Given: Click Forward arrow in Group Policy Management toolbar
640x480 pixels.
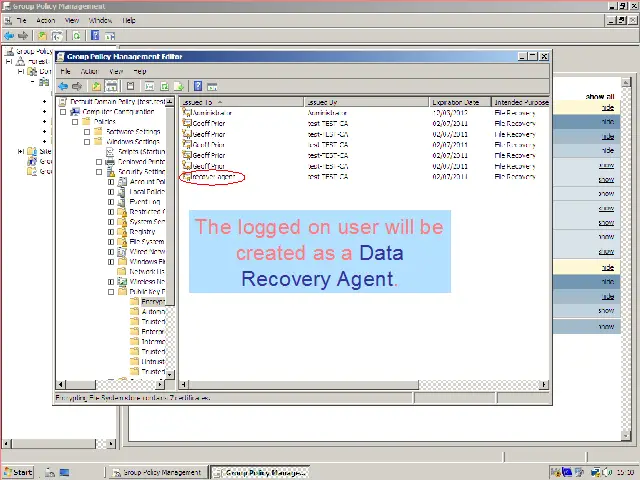Looking at the screenshot, I should (23, 36).
